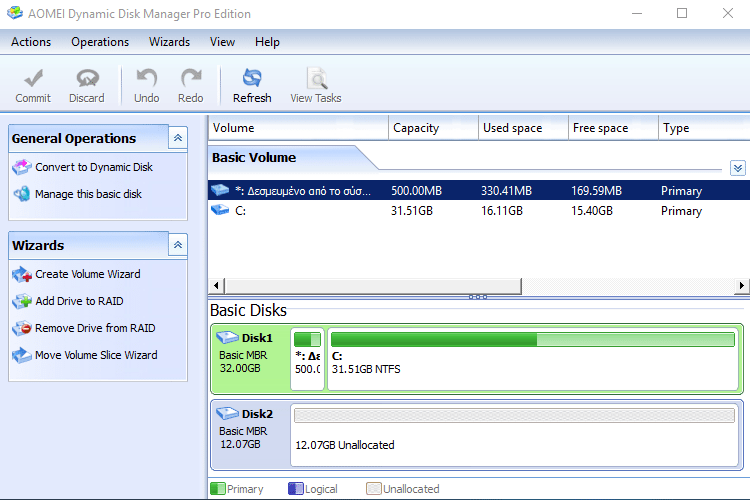The width and height of the screenshot is (750, 500).
Task: Click the volume list scroll left arrow
Action: click(x=216, y=286)
